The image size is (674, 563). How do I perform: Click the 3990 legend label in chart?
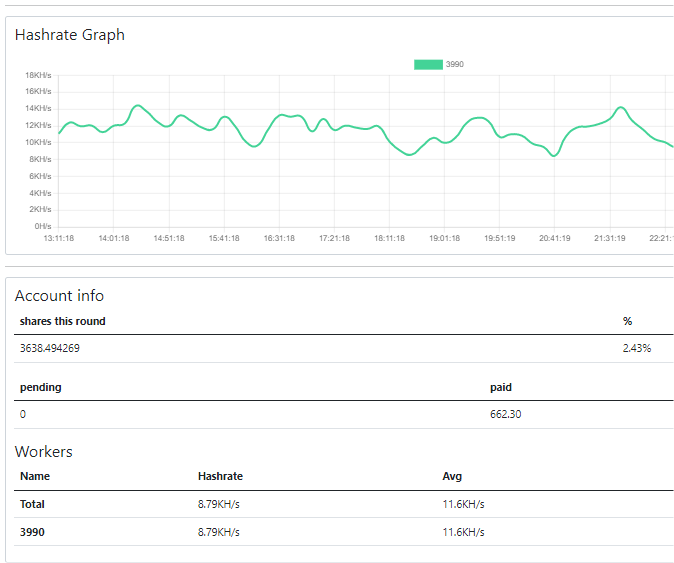[454, 64]
